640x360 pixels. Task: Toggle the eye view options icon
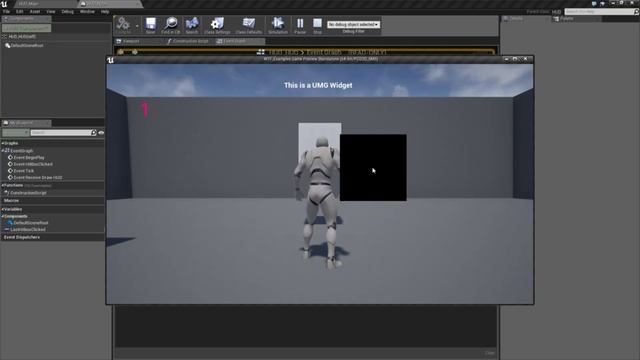(x=101, y=133)
